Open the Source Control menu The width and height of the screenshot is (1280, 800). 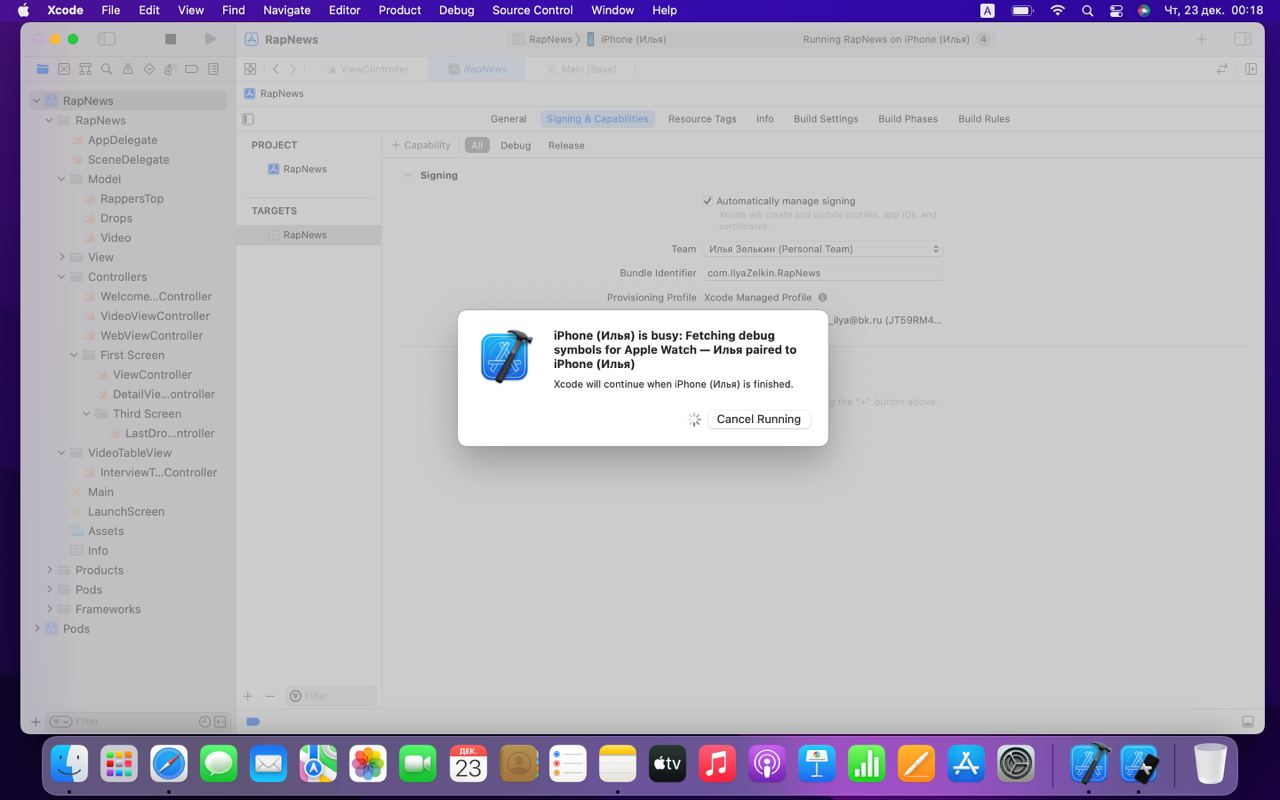pyautogui.click(x=533, y=10)
